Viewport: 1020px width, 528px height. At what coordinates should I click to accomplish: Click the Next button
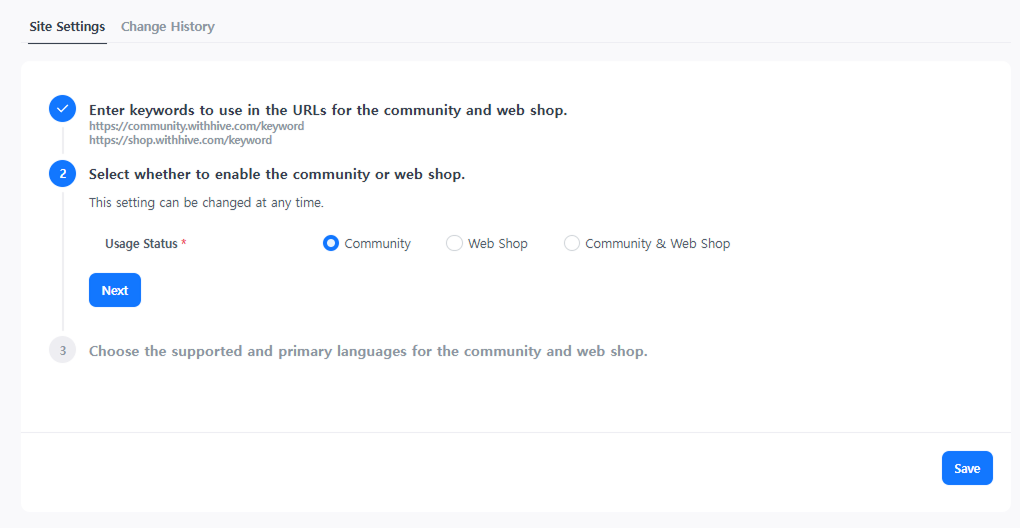[114, 290]
